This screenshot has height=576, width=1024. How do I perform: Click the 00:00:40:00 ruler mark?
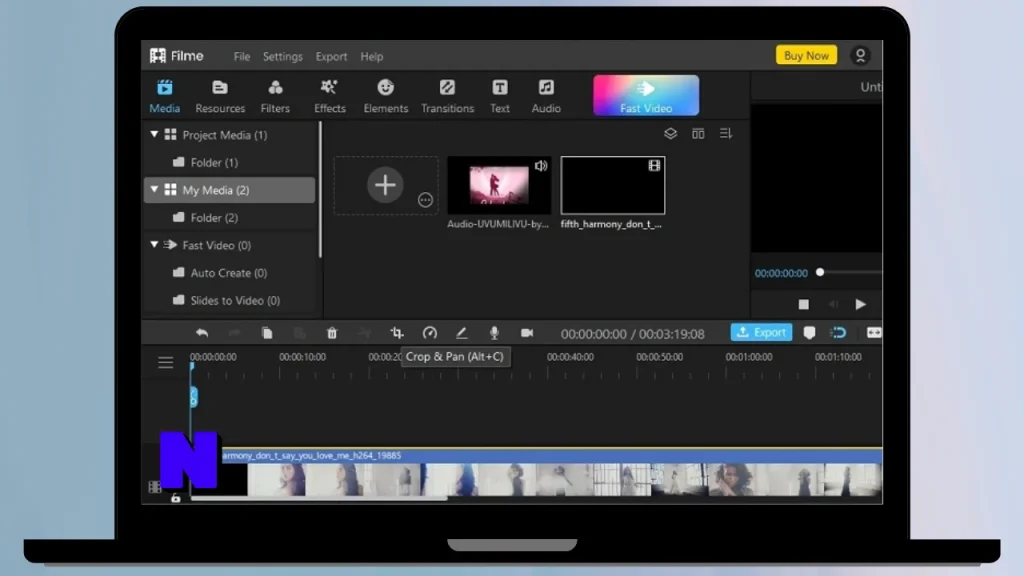[570, 357]
